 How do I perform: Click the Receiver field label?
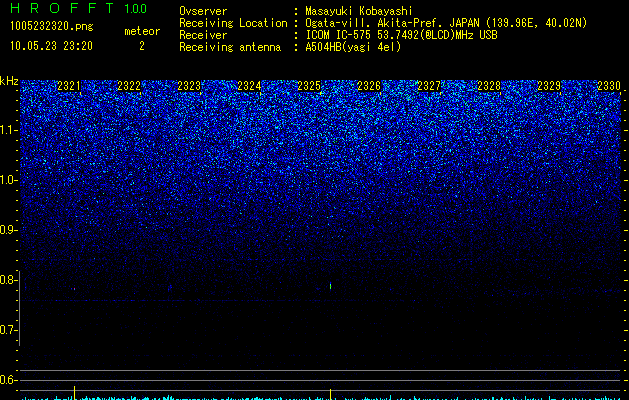(x=203, y=35)
